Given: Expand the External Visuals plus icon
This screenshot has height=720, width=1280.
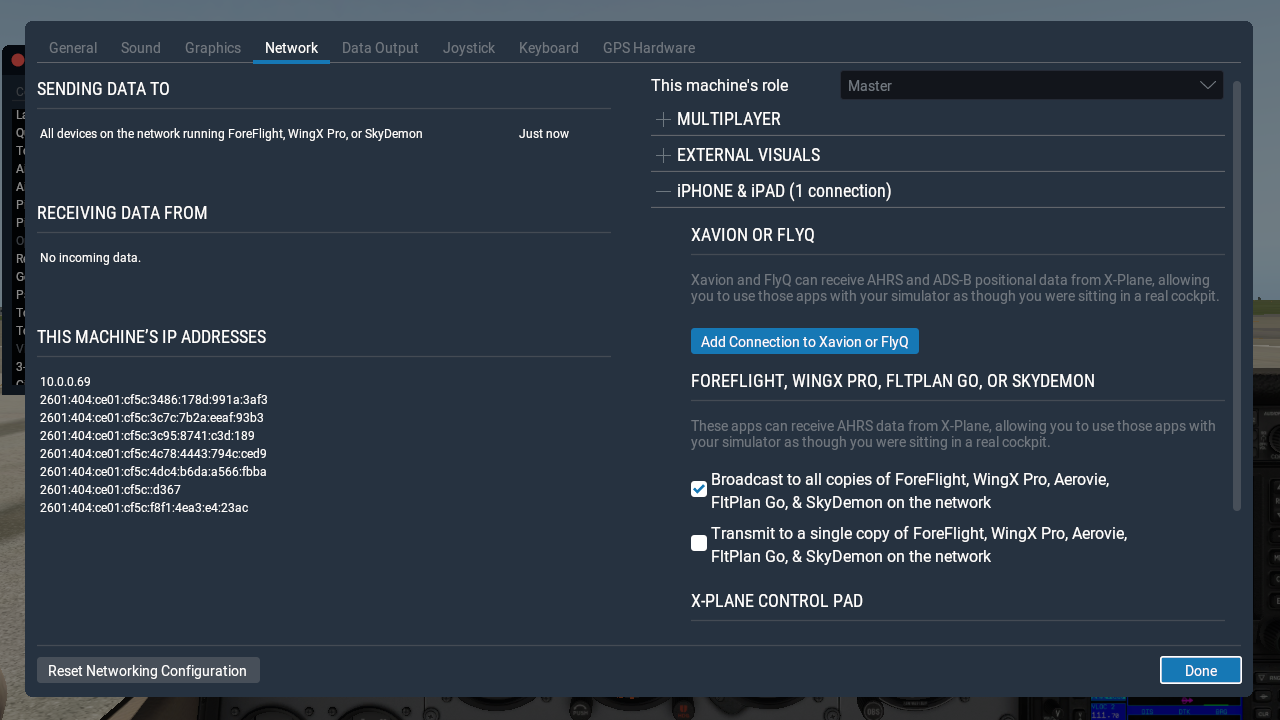Looking at the screenshot, I should 663,156.
